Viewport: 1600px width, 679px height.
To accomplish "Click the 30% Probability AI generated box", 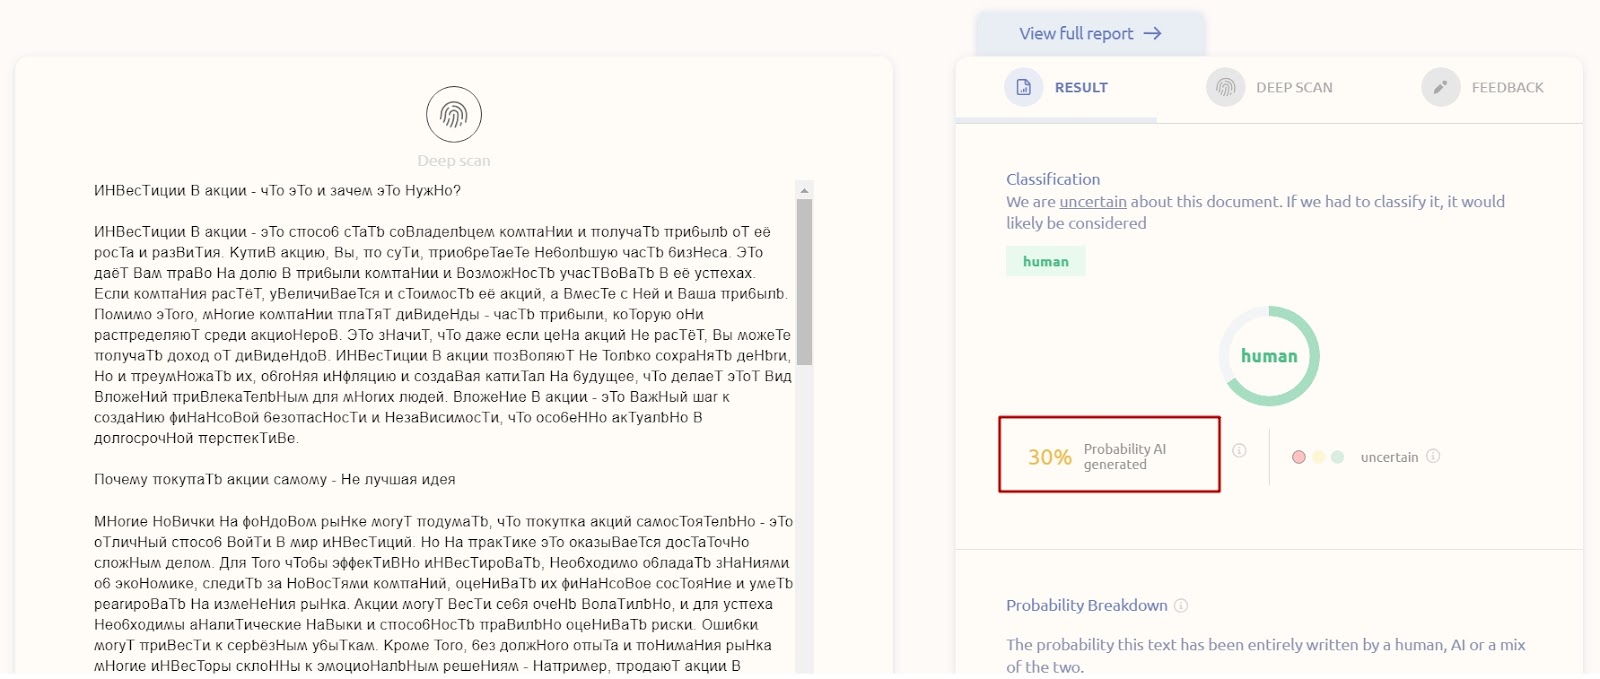I will (1109, 455).
